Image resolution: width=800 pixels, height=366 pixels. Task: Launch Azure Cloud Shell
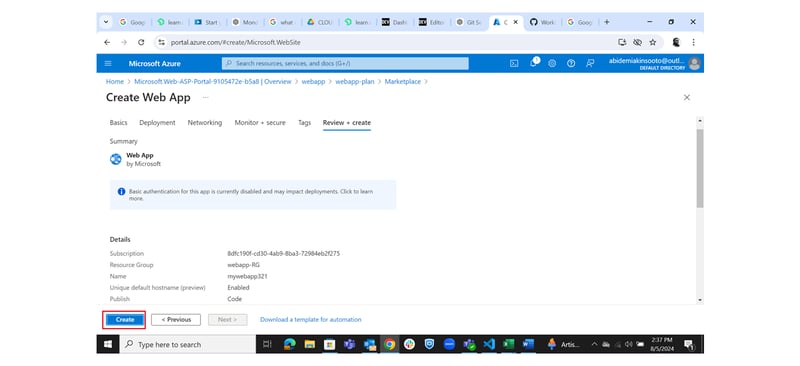point(514,63)
